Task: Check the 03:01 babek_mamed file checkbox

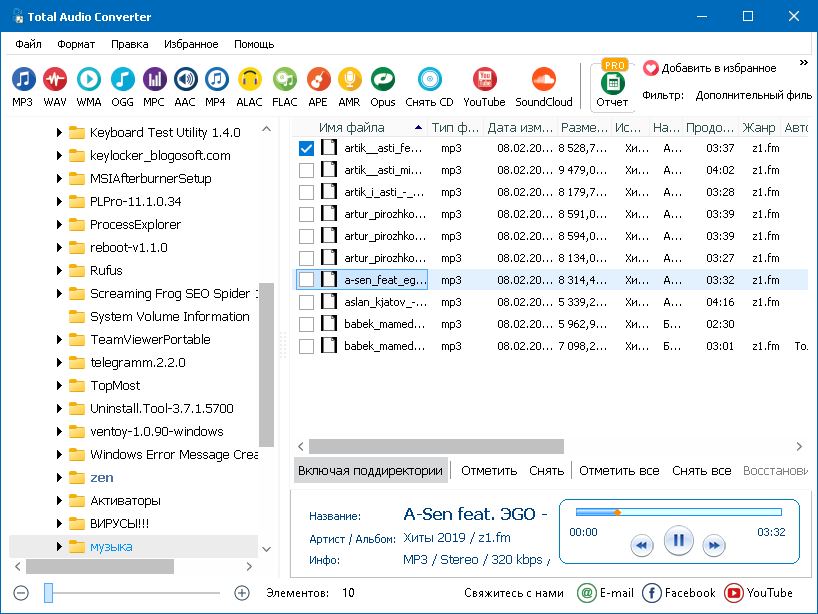Action: 306,346
